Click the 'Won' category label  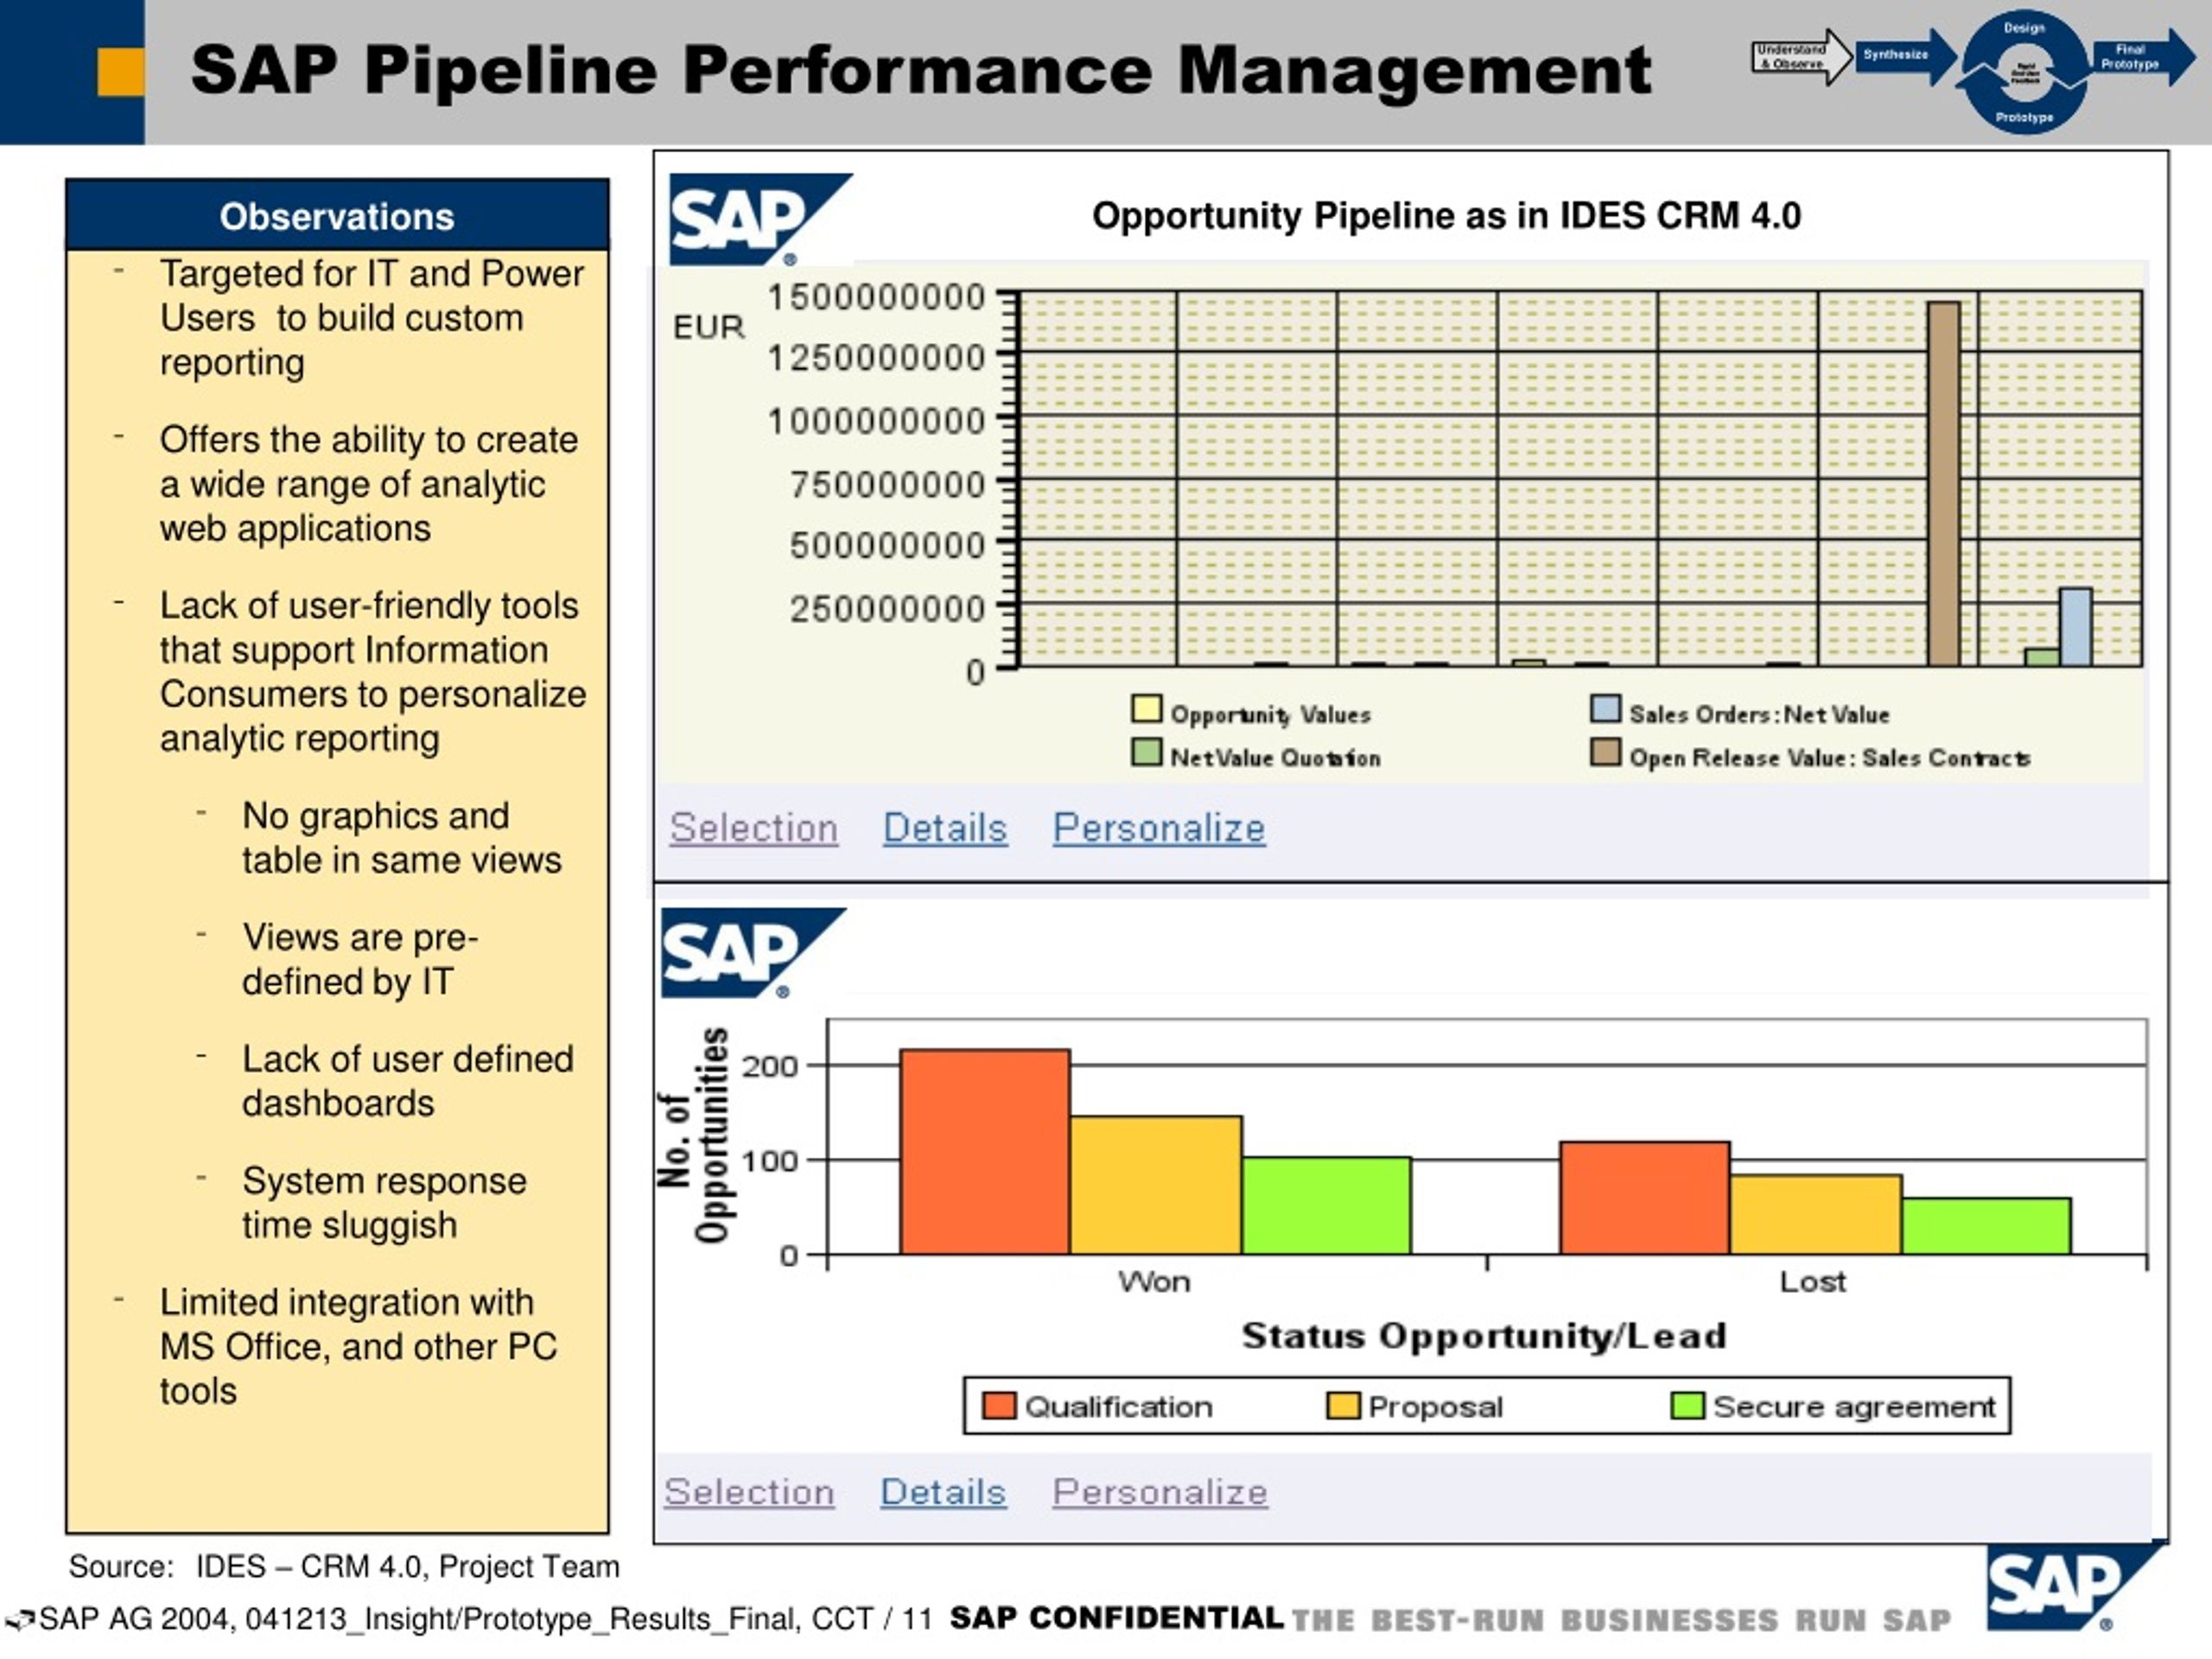[x=1155, y=1281]
